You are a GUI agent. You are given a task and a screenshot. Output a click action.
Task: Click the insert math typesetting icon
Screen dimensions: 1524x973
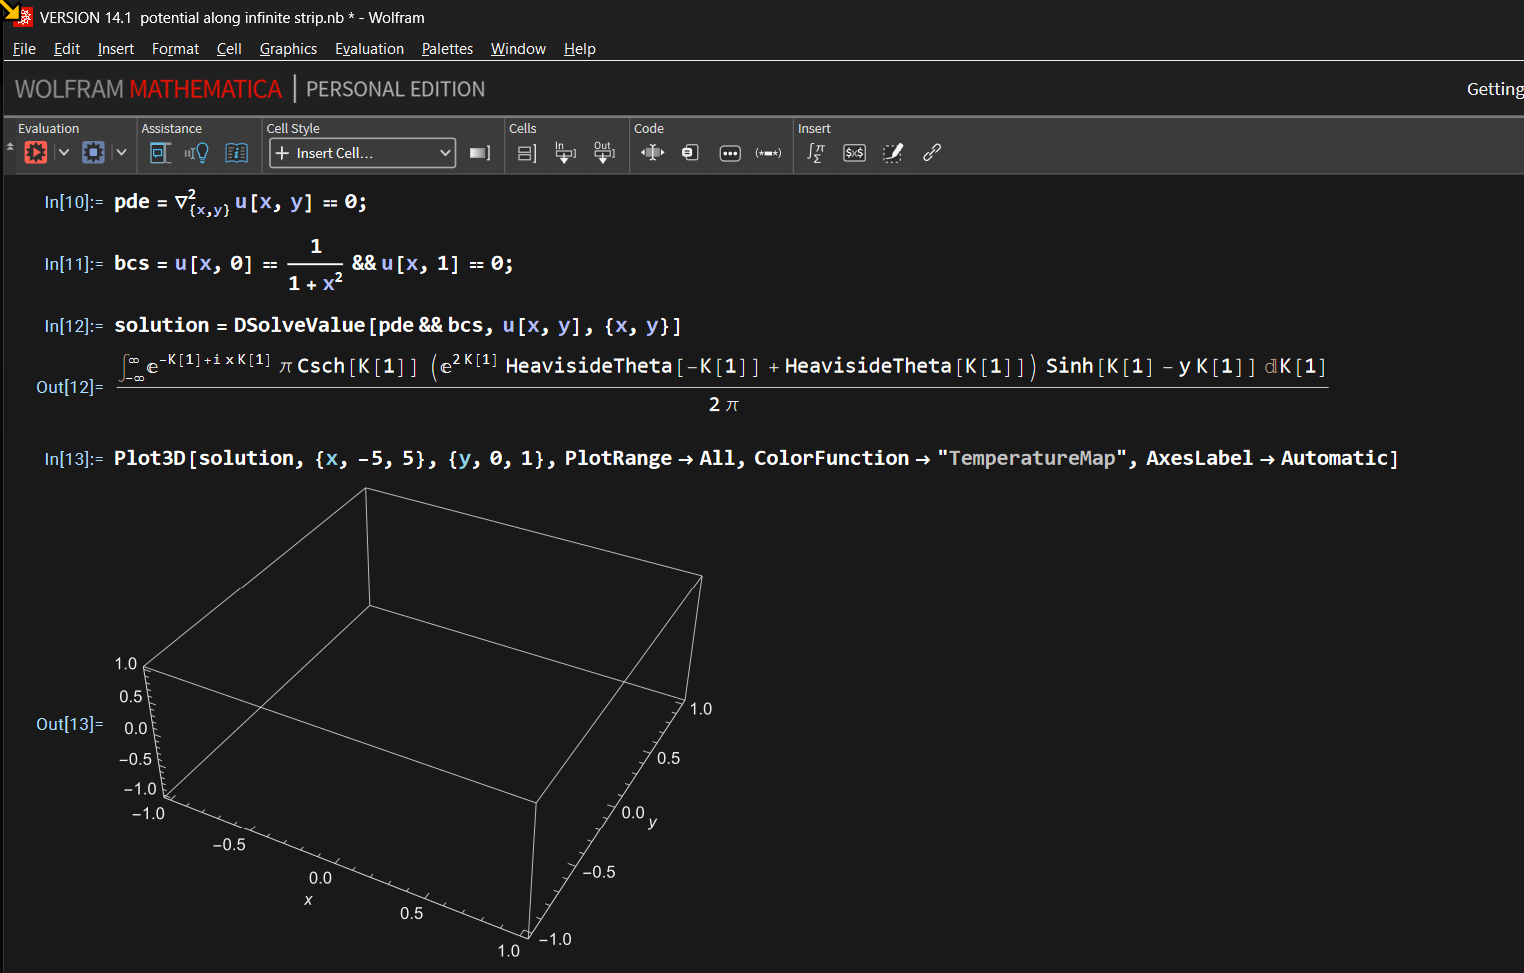(816, 153)
